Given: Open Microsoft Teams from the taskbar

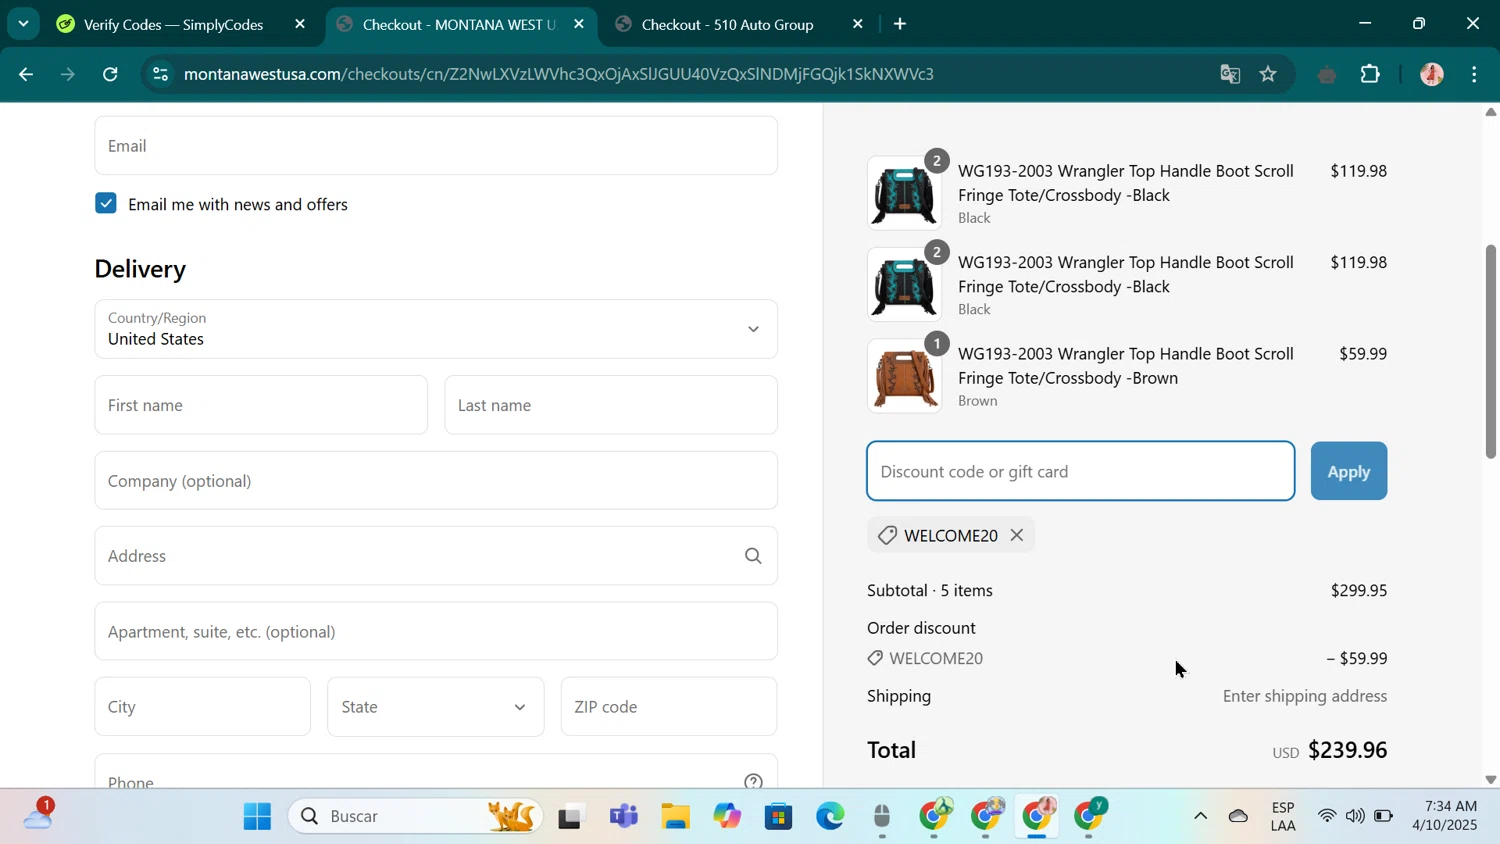Looking at the screenshot, I should [x=624, y=816].
